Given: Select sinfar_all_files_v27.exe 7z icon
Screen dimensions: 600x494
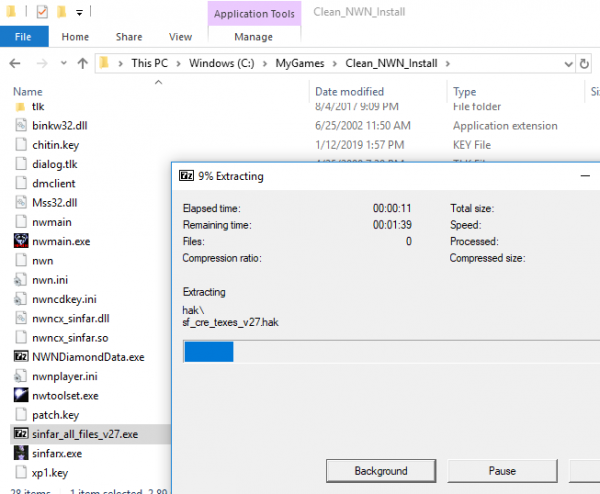Looking at the screenshot, I should 21,434.
